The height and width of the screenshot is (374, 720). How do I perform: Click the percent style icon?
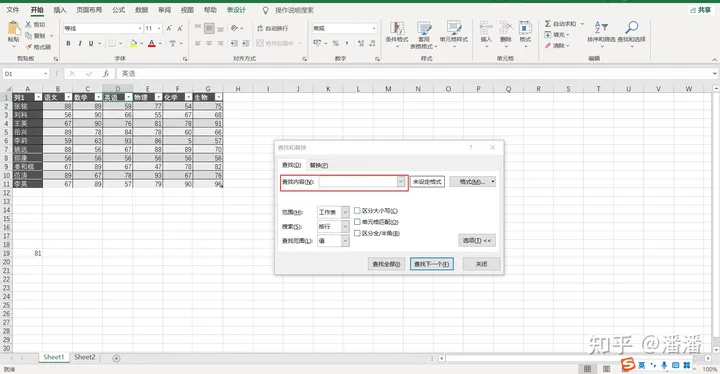click(x=336, y=43)
